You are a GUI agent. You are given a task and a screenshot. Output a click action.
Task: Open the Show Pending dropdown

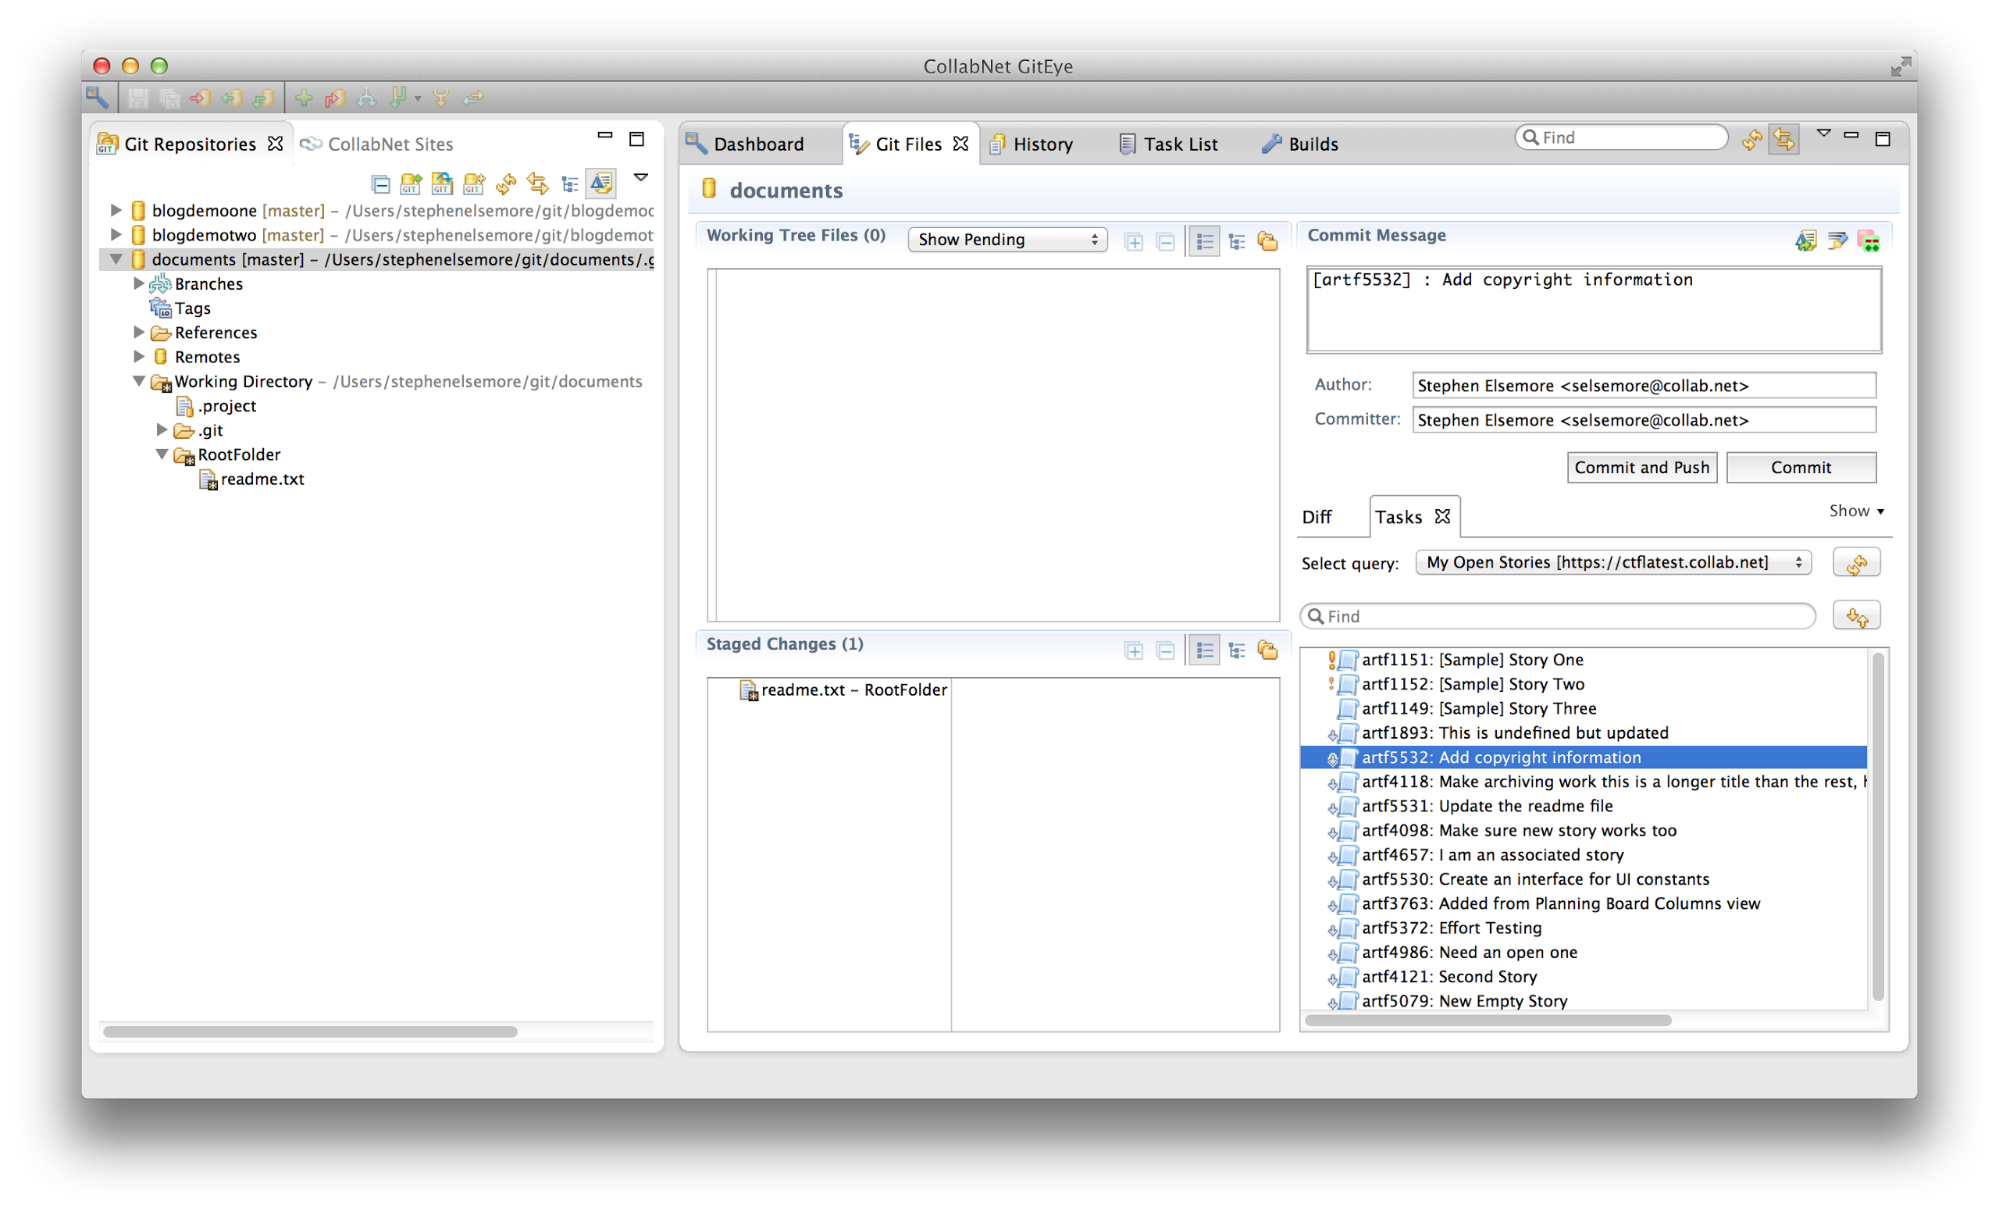pos(1007,239)
